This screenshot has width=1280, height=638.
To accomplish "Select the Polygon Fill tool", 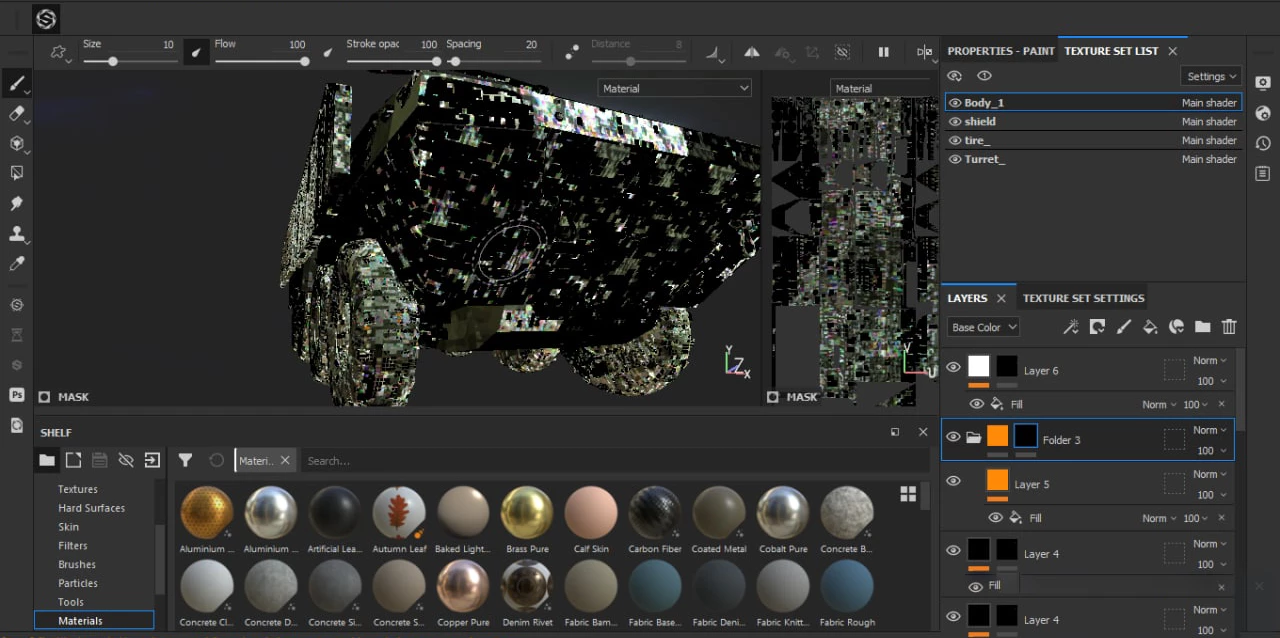I will pyautogui.click(x=16, y=173).
